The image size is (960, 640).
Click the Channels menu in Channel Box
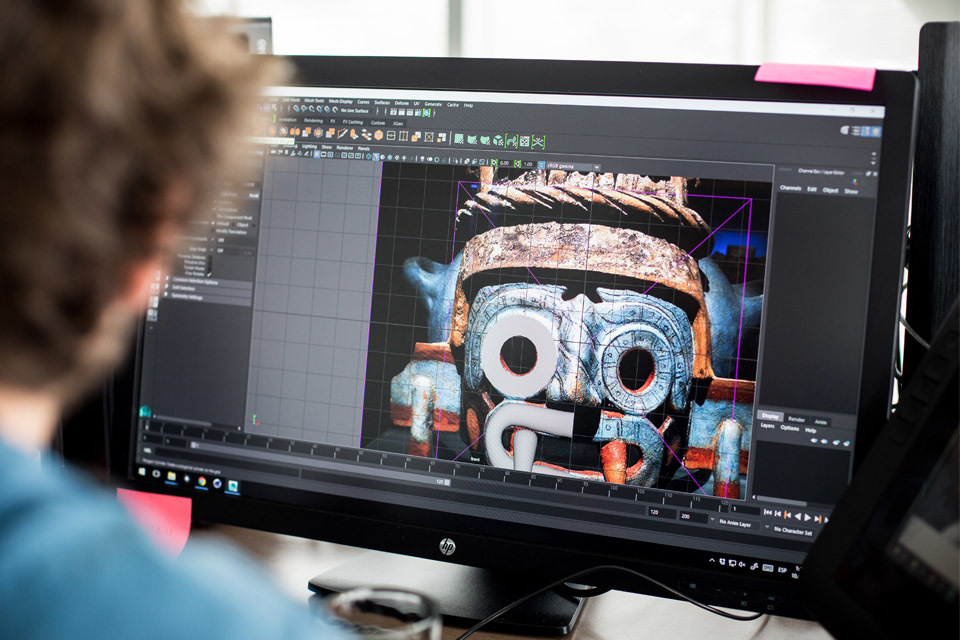coord(790,187)
